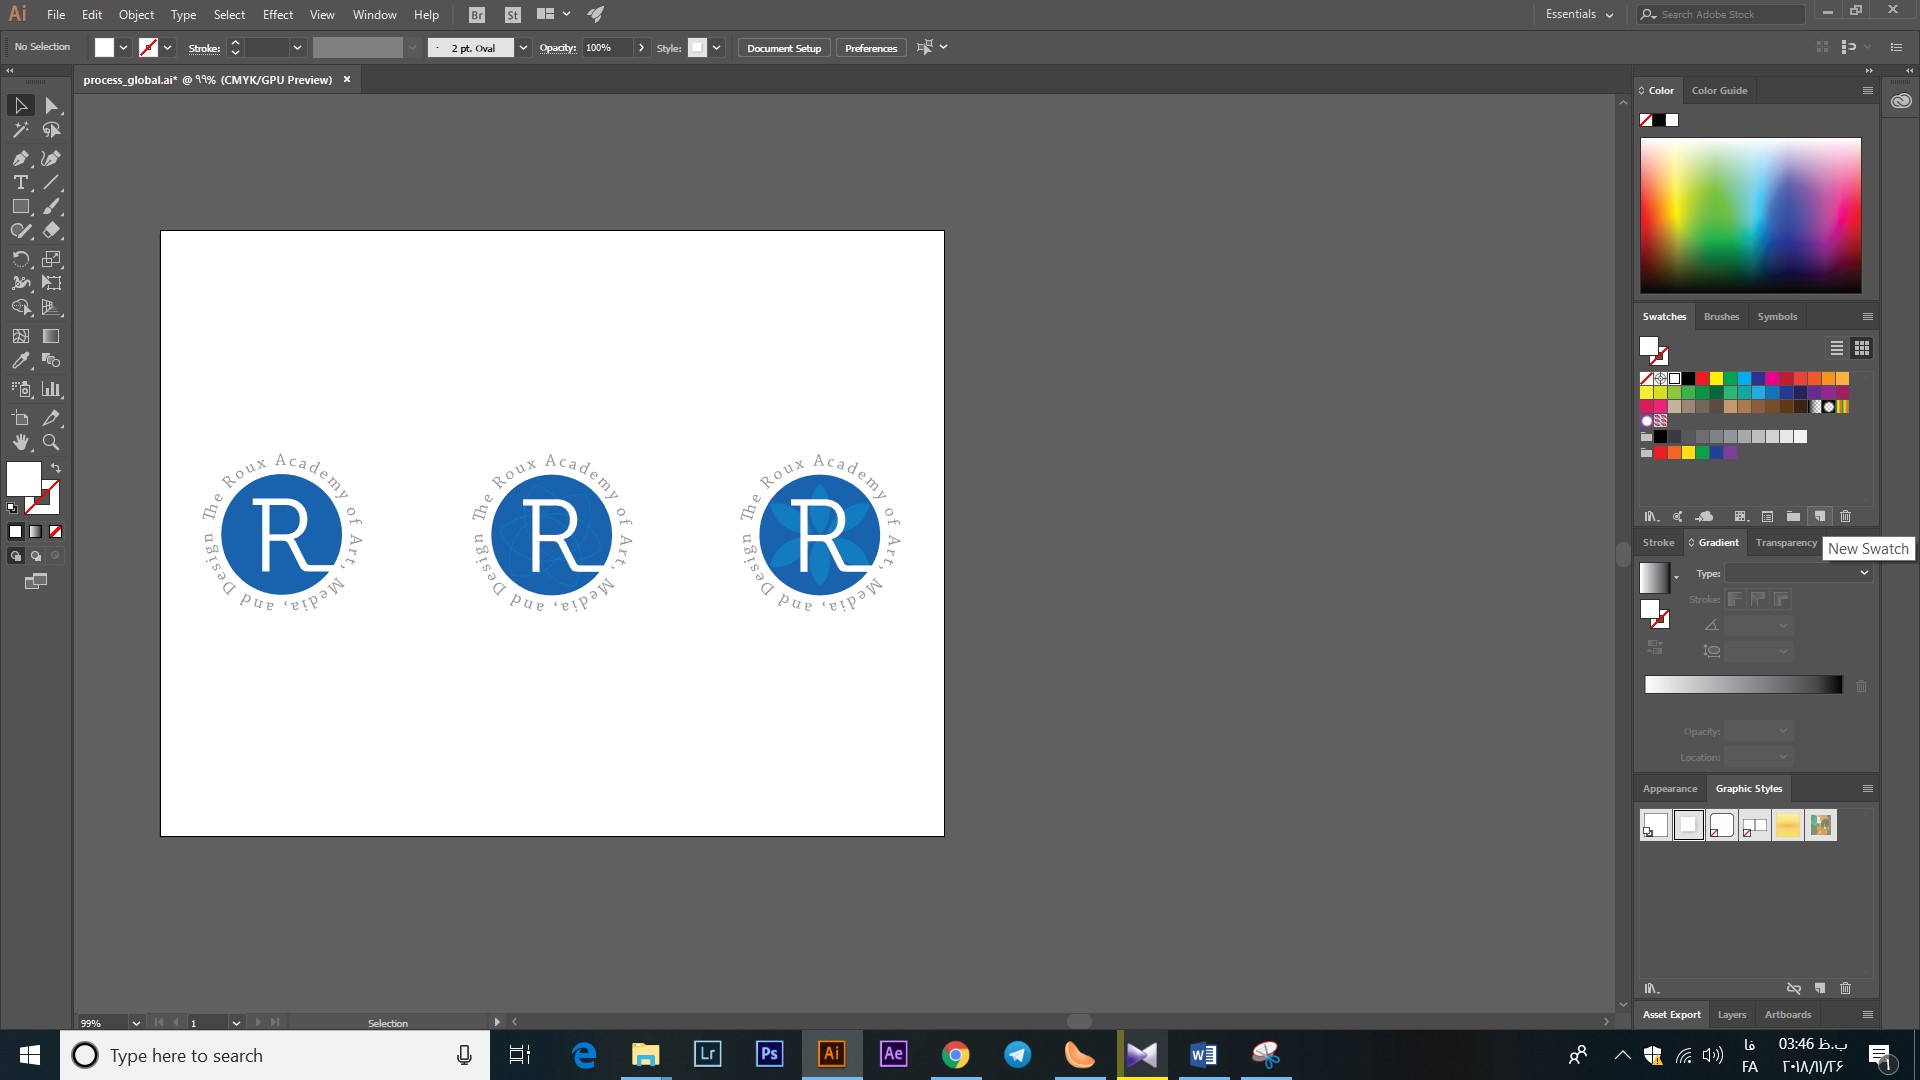
Task: Select the Column Graph tool
Action: (51, 389)
